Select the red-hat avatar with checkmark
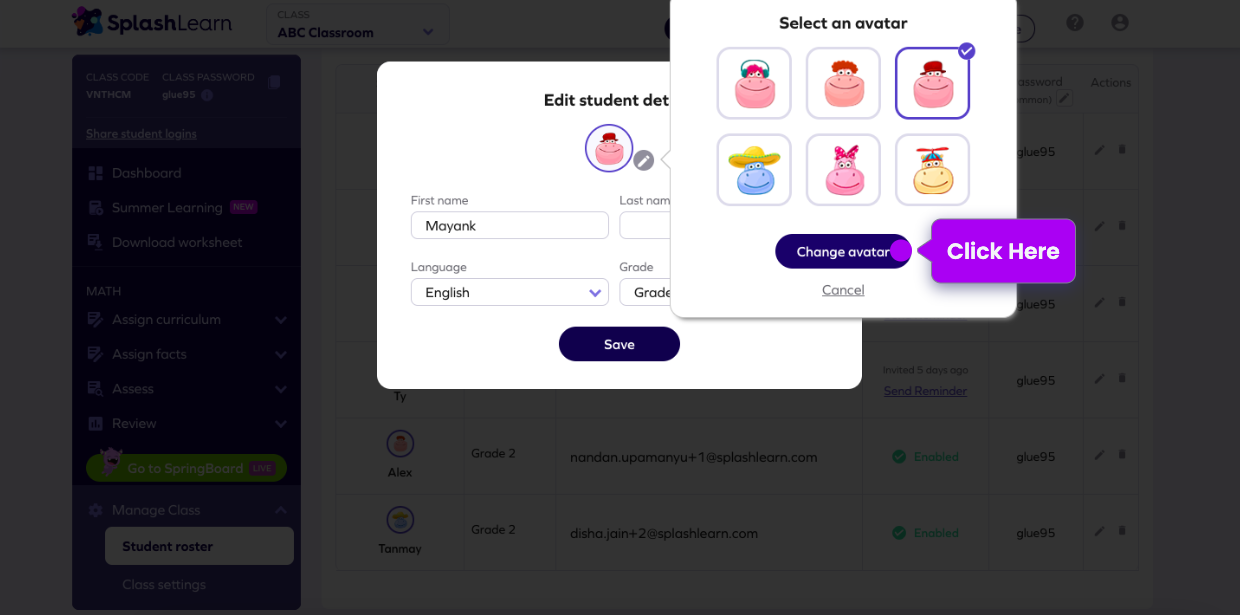Screen dimensions: 1240x615 (x=932, y=83)
